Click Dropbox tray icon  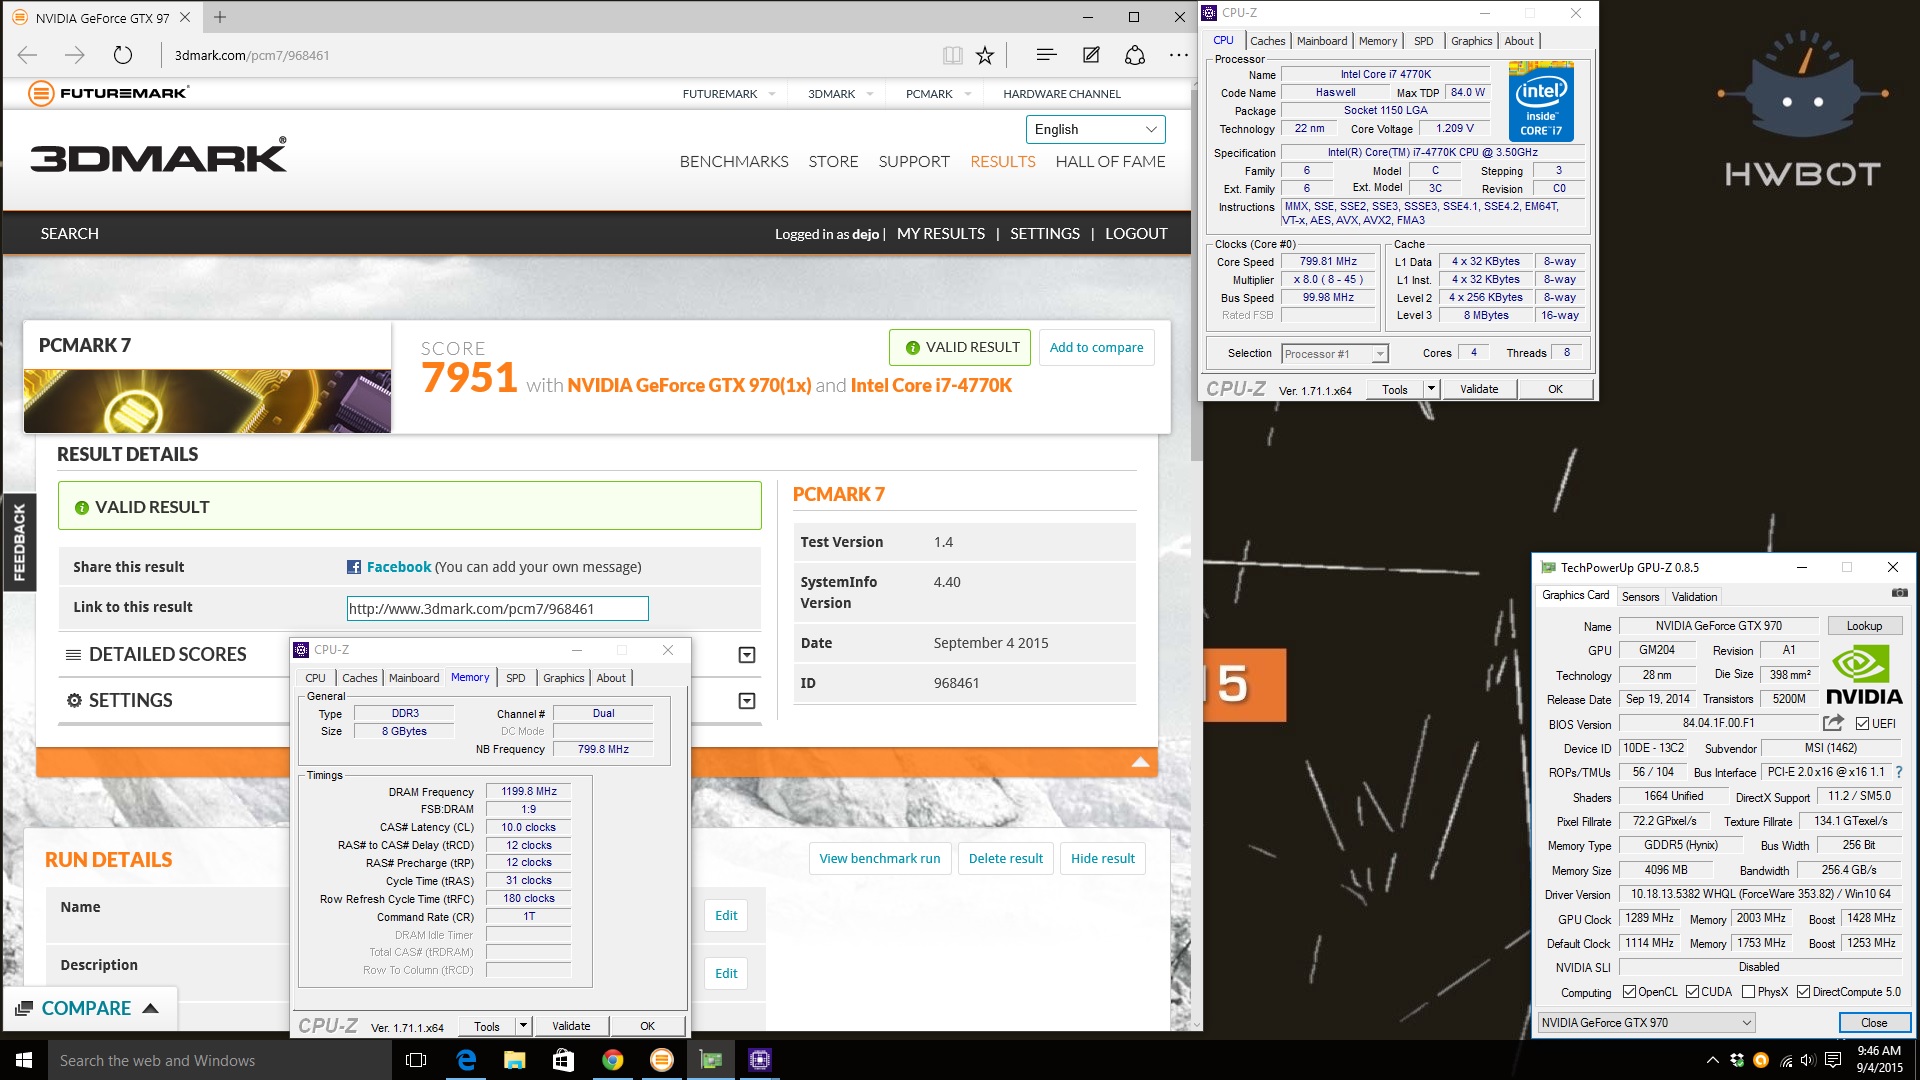click(1737, 1060)
